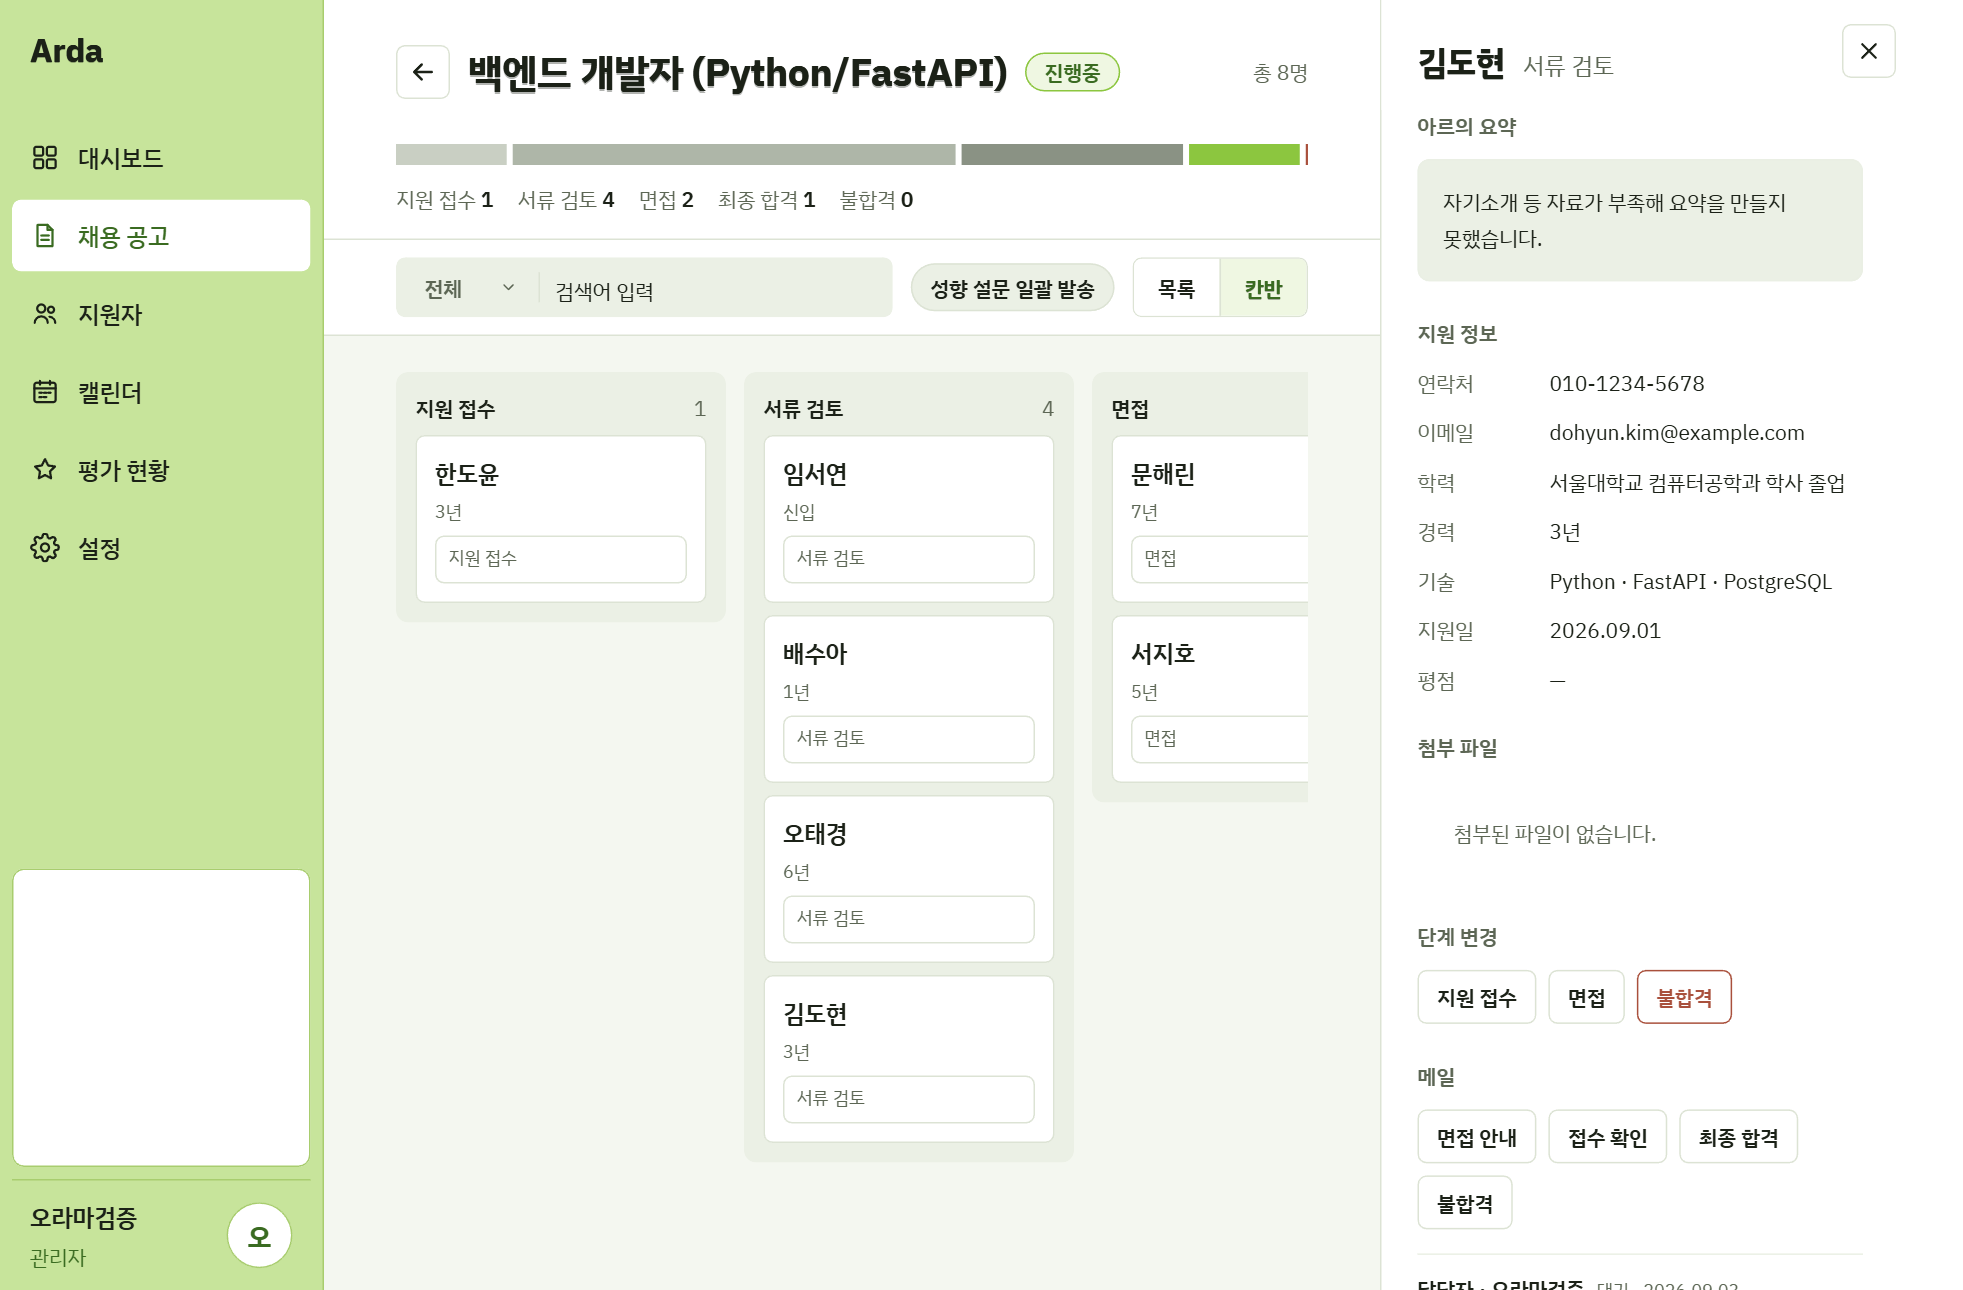Viewport: 1963px width, 1290px height.
Task: Send 불합격 mail
Action: (x=1464, y=1203)
